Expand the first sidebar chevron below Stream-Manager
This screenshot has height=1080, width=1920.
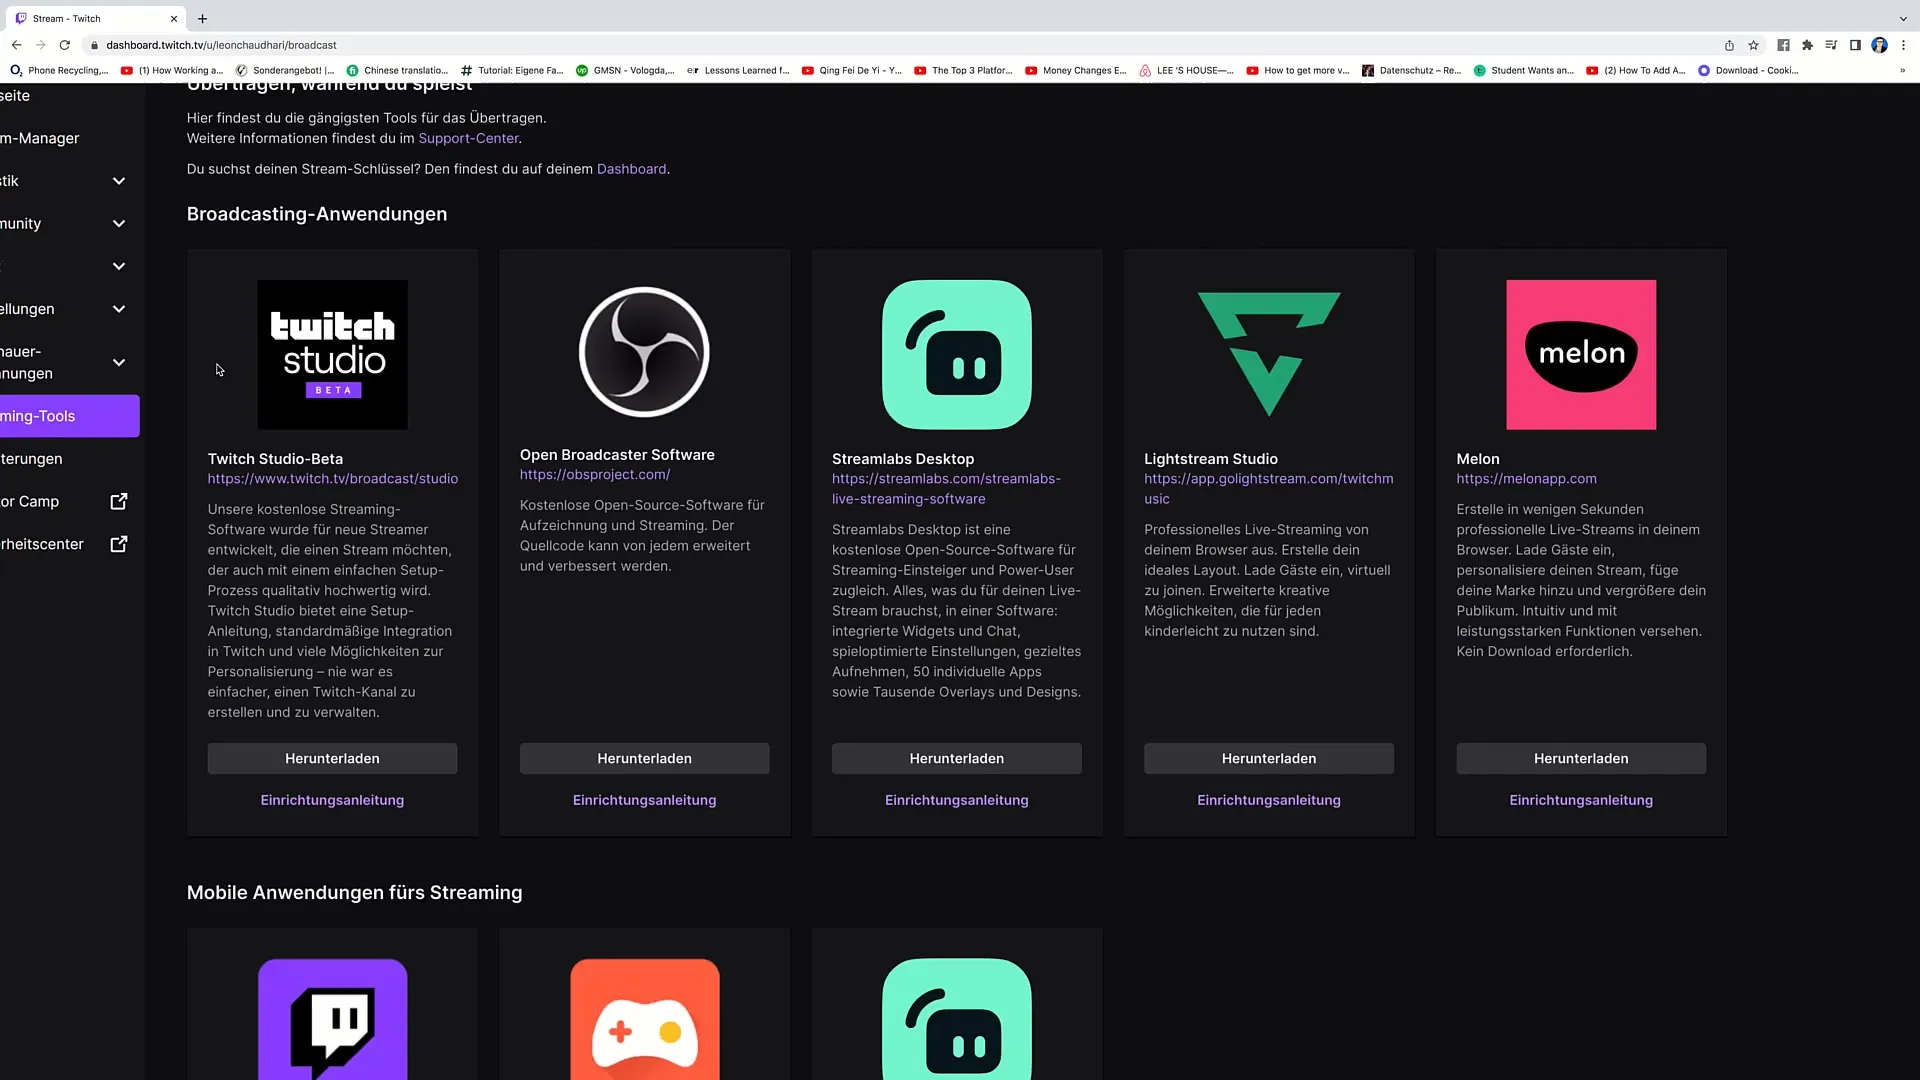119,181
